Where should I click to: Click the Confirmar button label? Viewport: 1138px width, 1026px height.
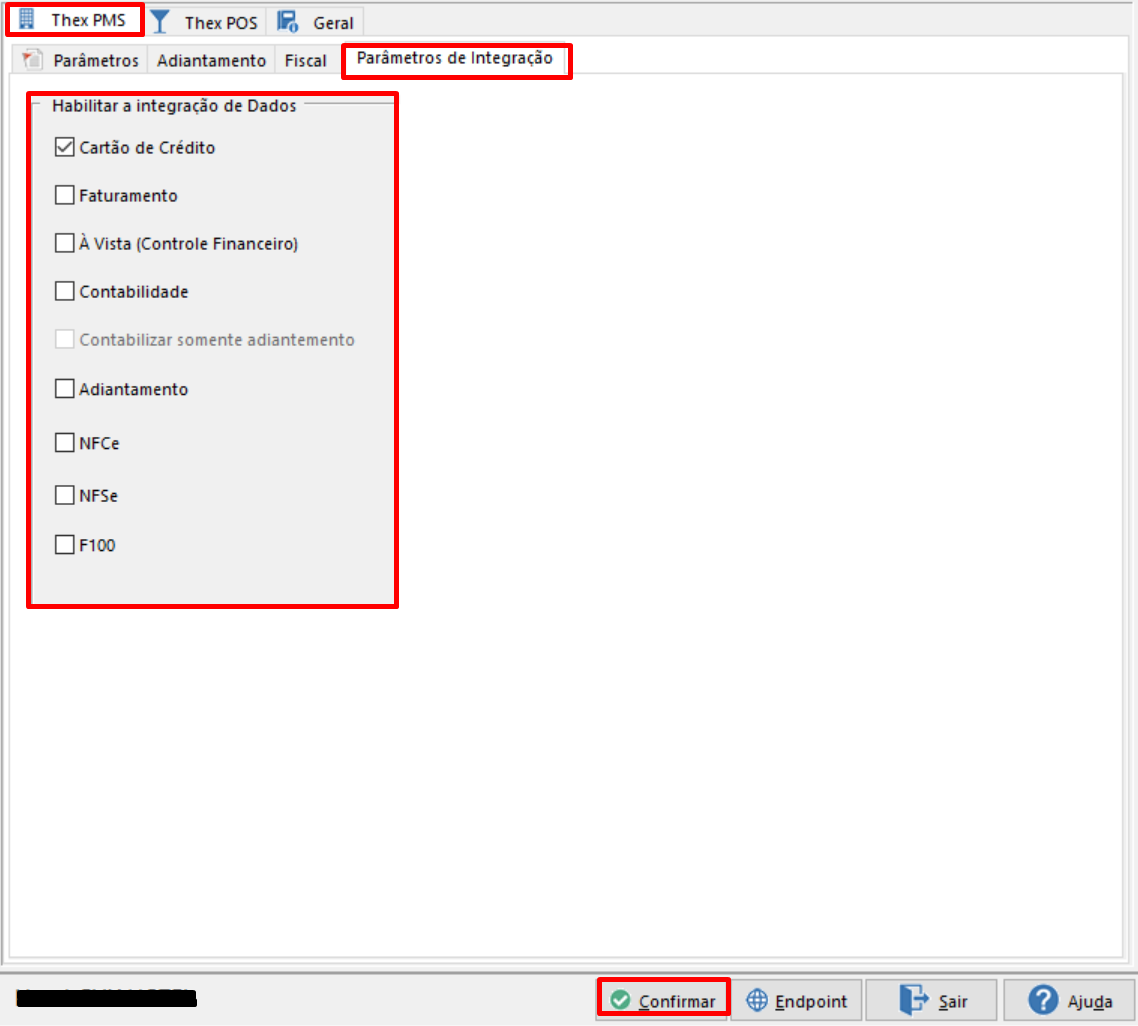coord(676,1001)
